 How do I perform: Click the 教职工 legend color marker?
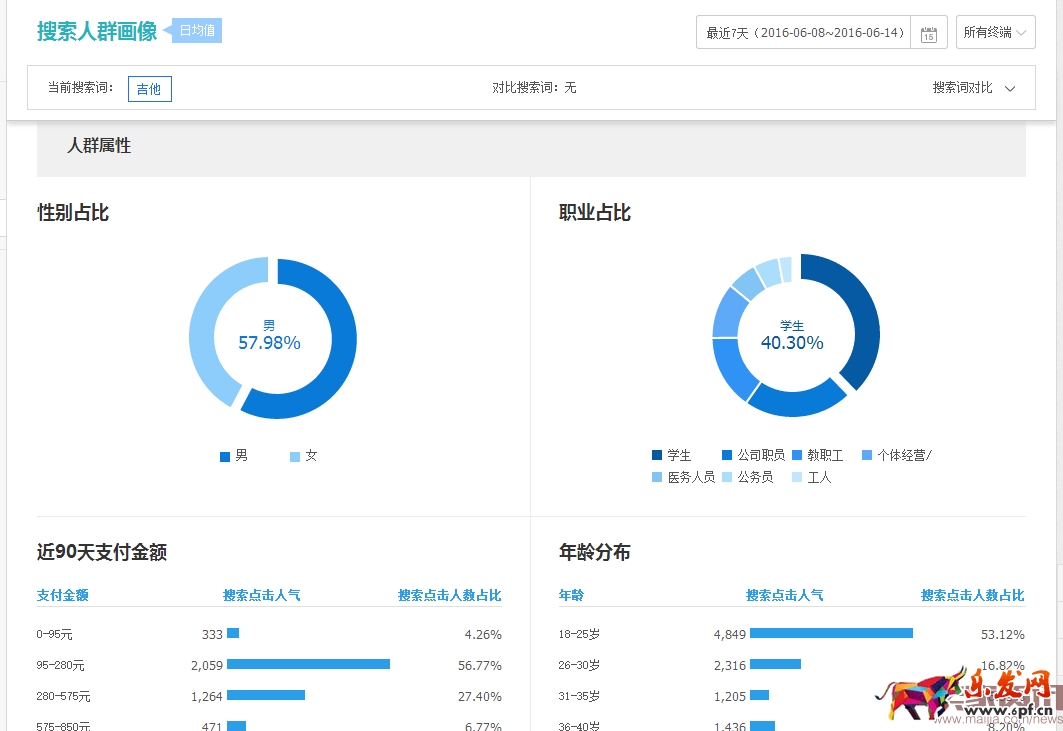tap(797, 456)
